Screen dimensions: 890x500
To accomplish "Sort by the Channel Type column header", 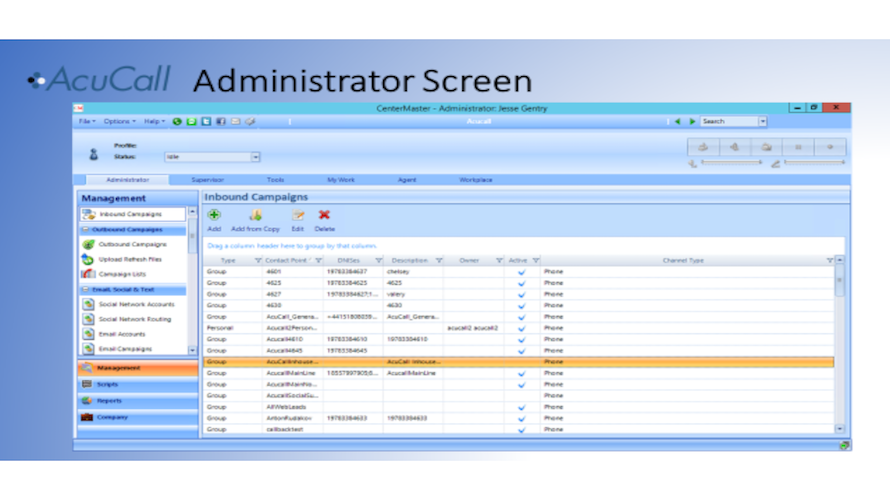I will 683,260.
